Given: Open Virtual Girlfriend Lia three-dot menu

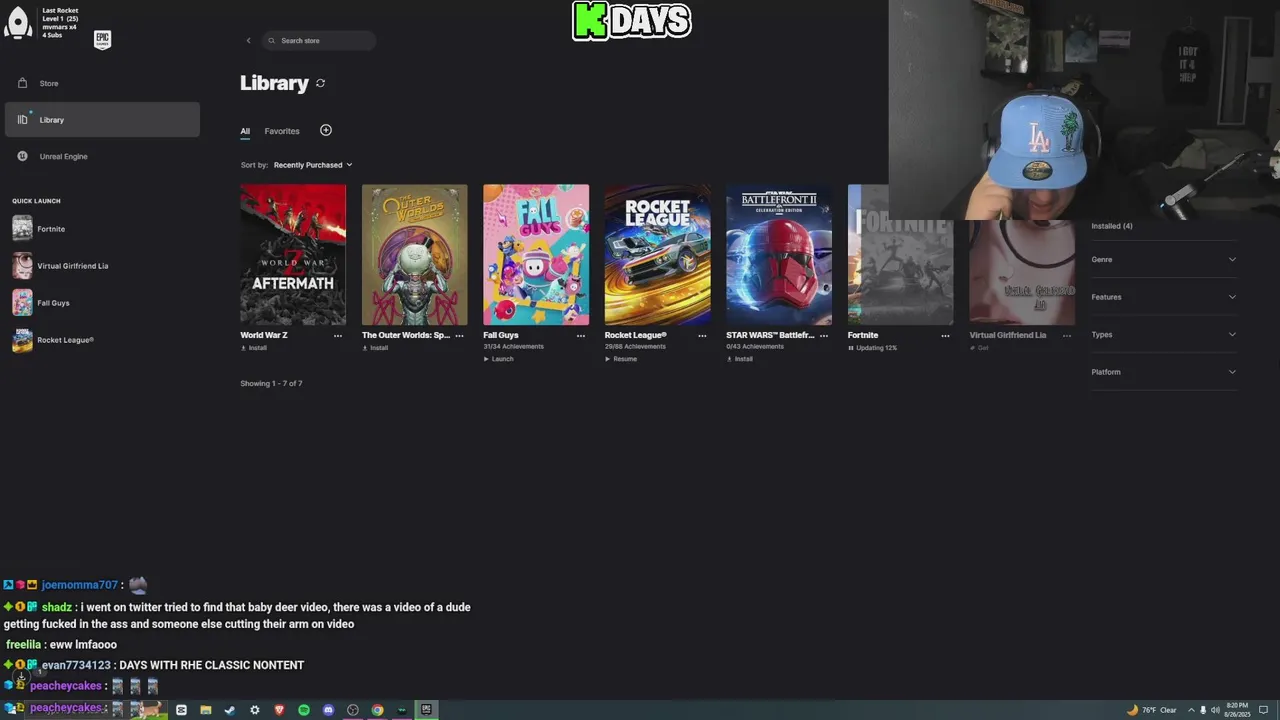Looking at the screenshot, I should [x=1067, y=336].
